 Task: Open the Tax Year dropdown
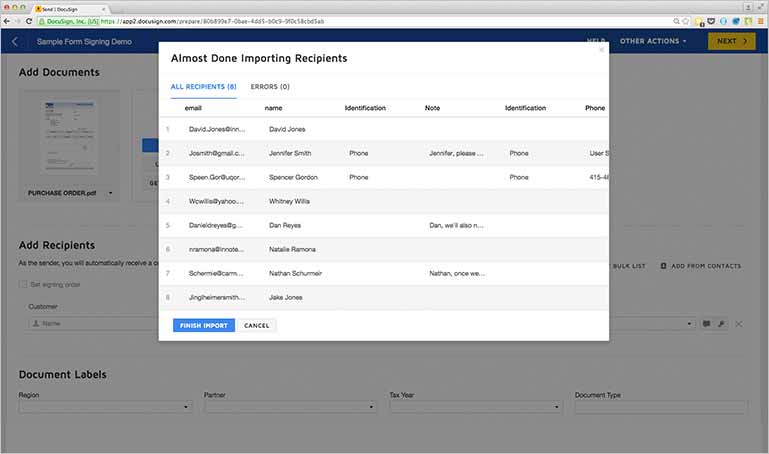pos(475,407)
